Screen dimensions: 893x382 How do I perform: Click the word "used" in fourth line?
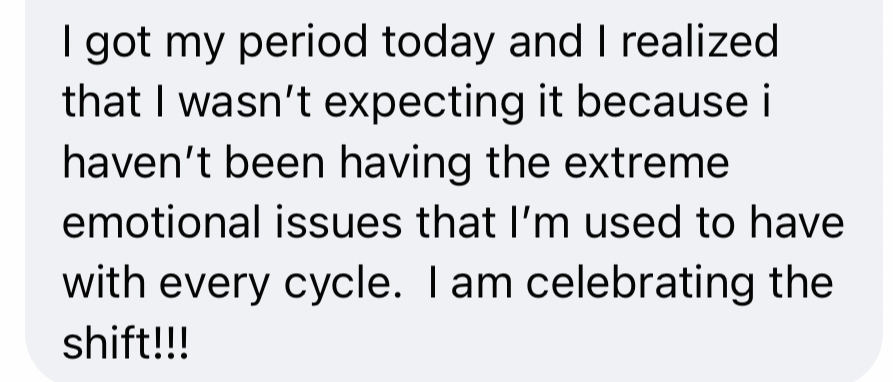click(633, 221)
